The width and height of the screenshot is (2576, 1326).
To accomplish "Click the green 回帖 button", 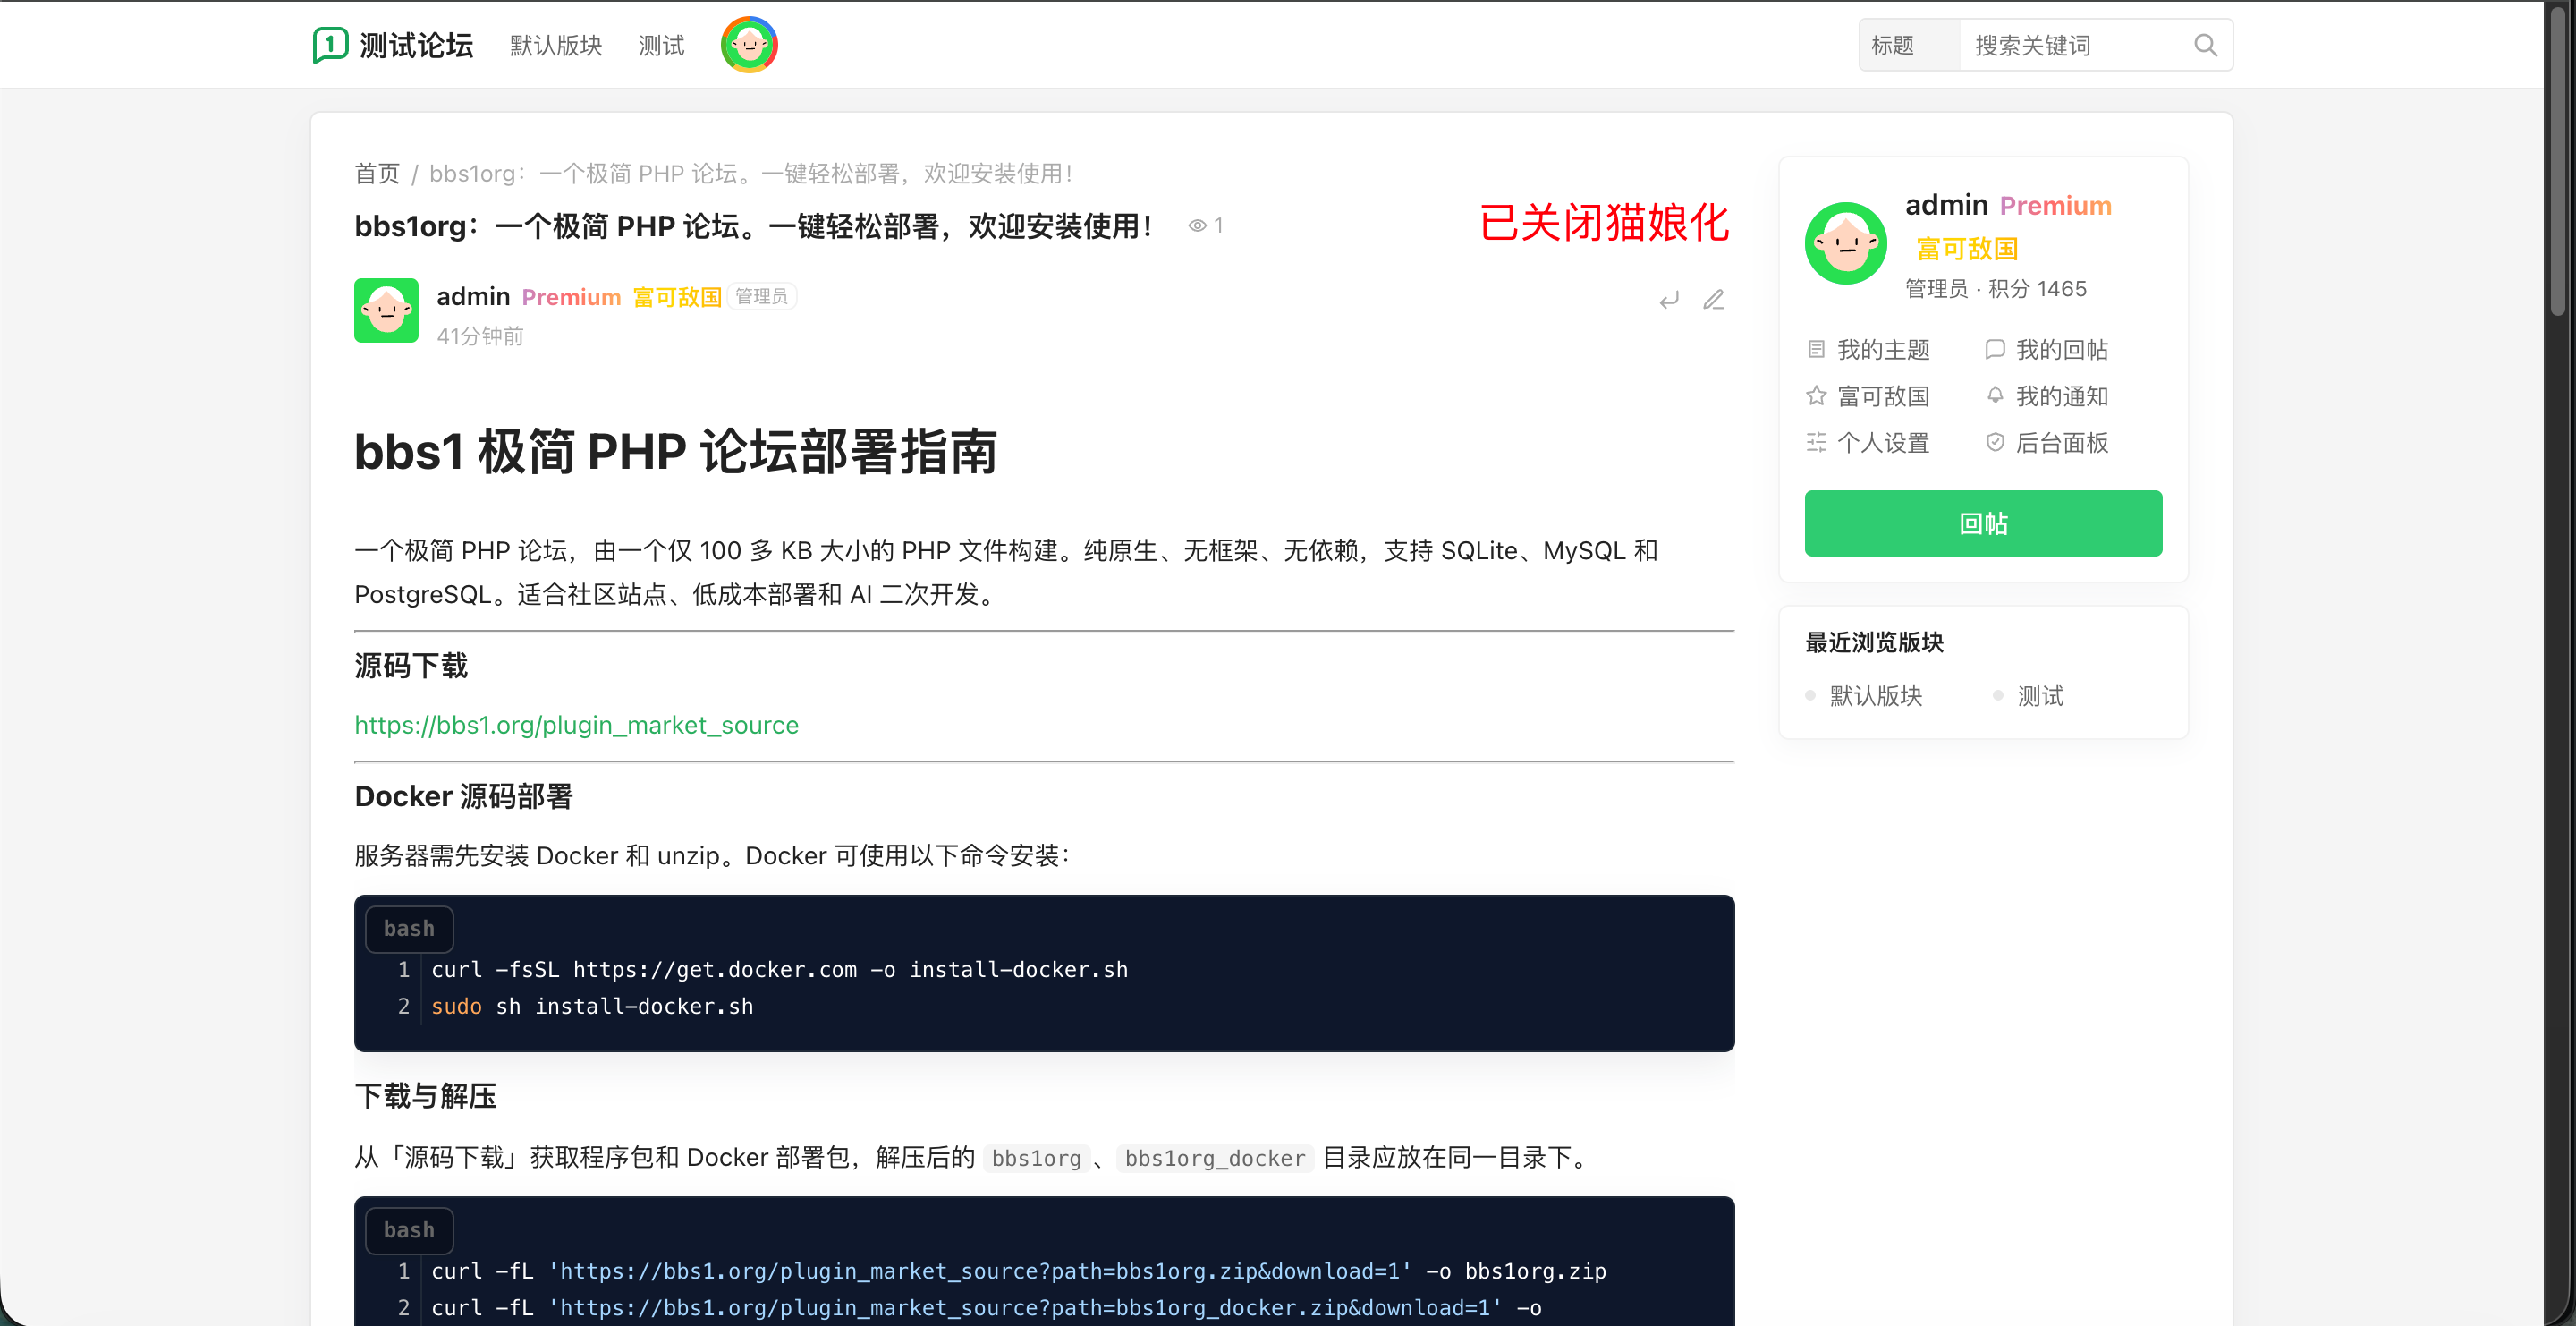I will (1983, 523).
